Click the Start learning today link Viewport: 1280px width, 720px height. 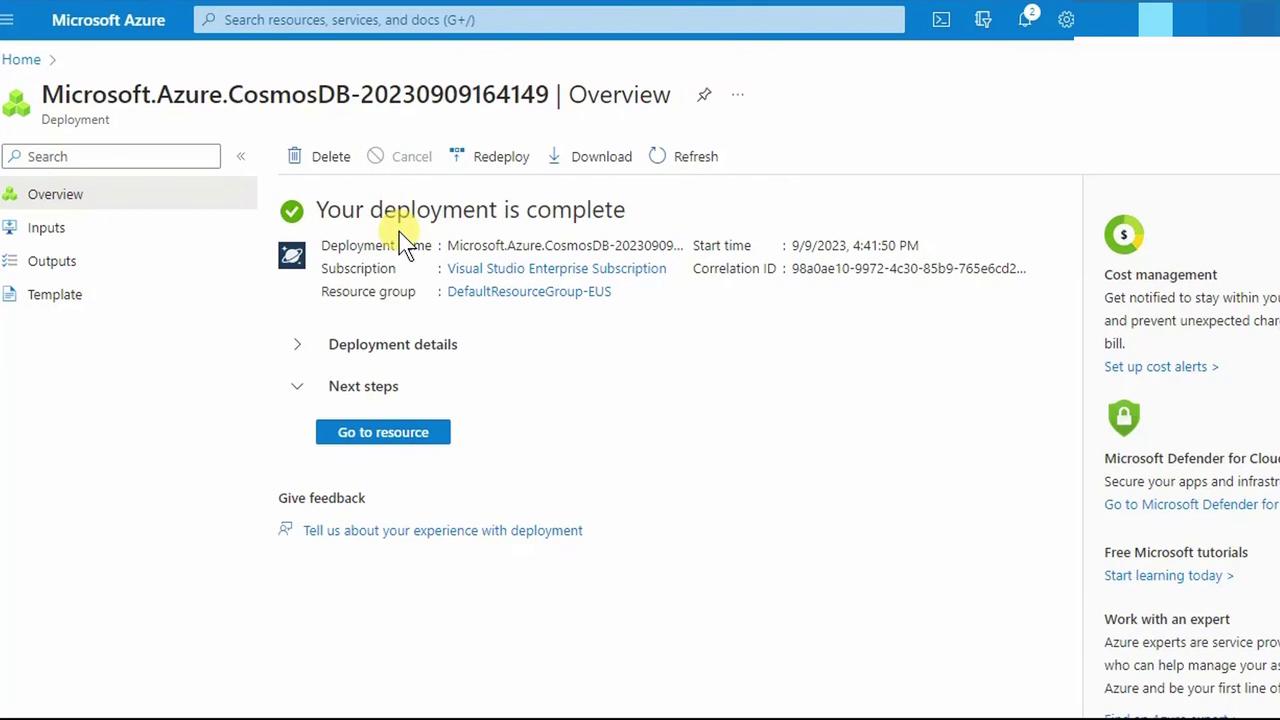1169,575
